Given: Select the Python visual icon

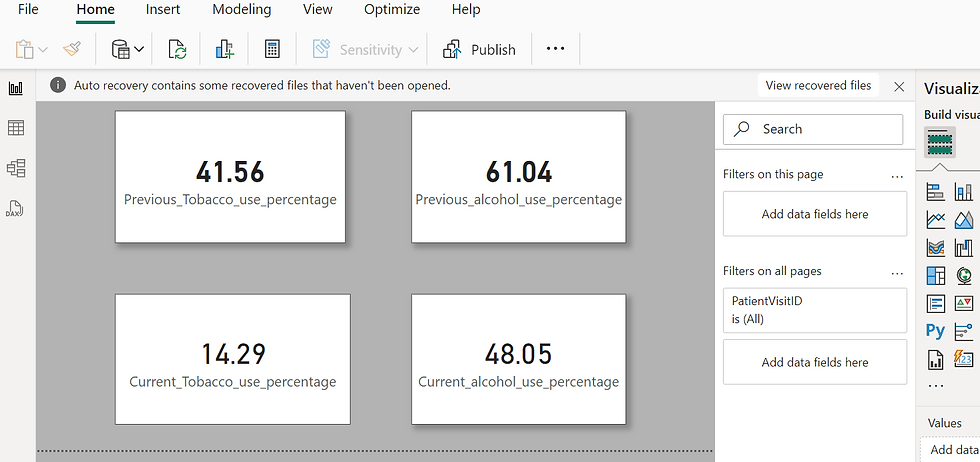Looking at the screenshot, I should click(935, 331).
